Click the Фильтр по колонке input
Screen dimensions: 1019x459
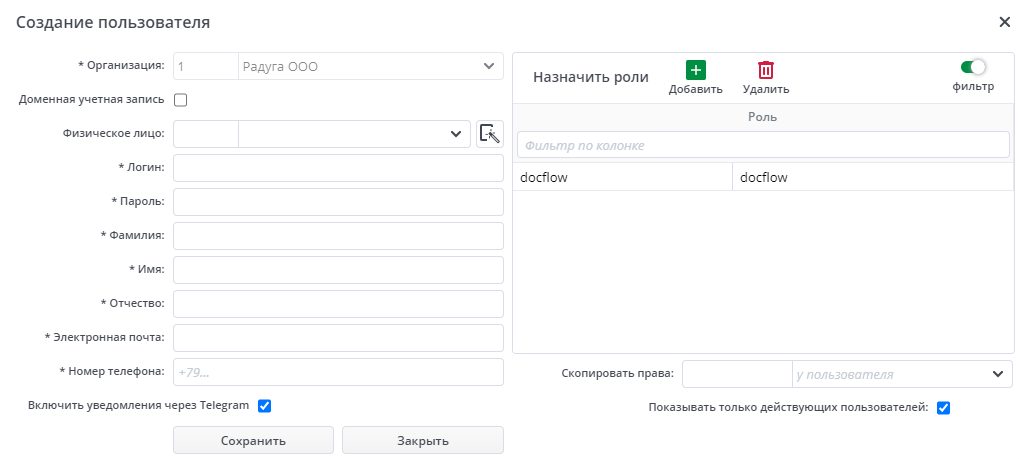click(x=763, y=145)
